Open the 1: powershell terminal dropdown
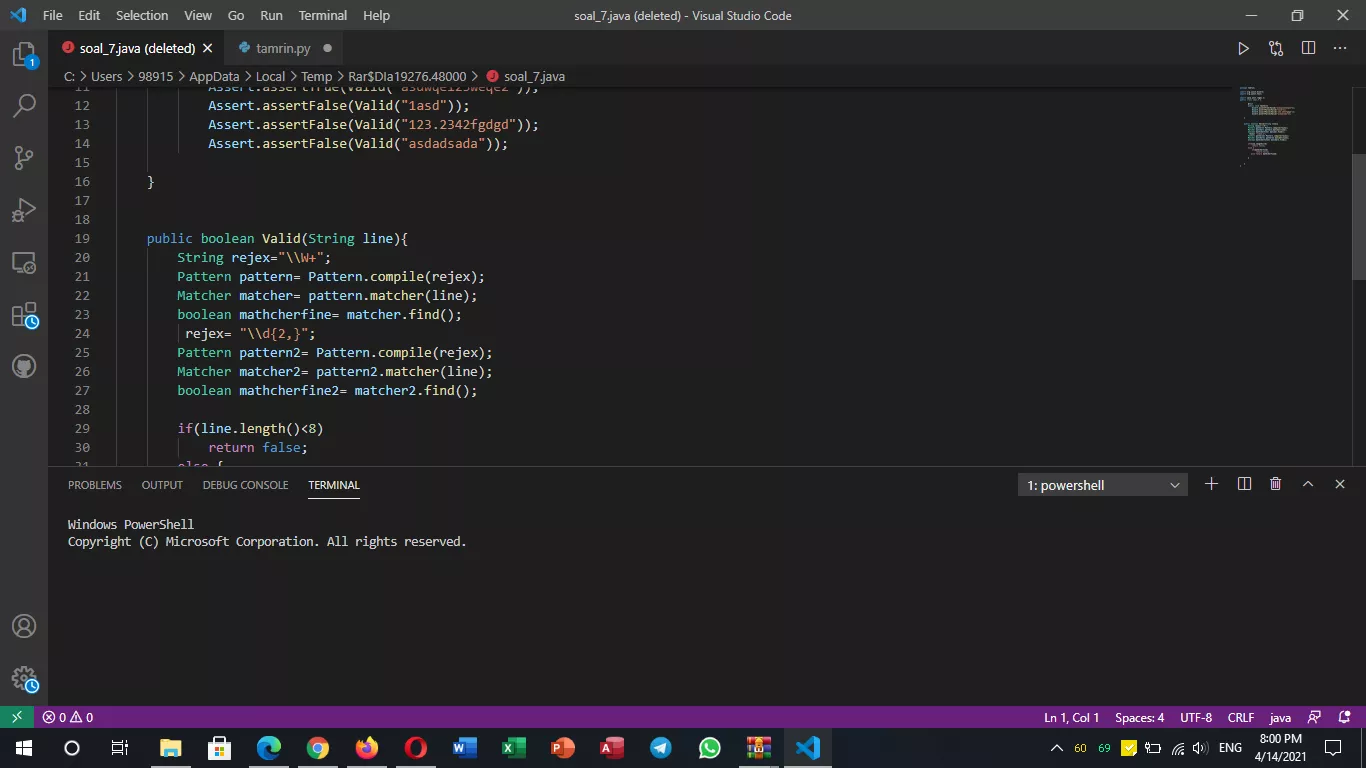This screenshot has height=768, width=1366. (x=1103, y=485)
